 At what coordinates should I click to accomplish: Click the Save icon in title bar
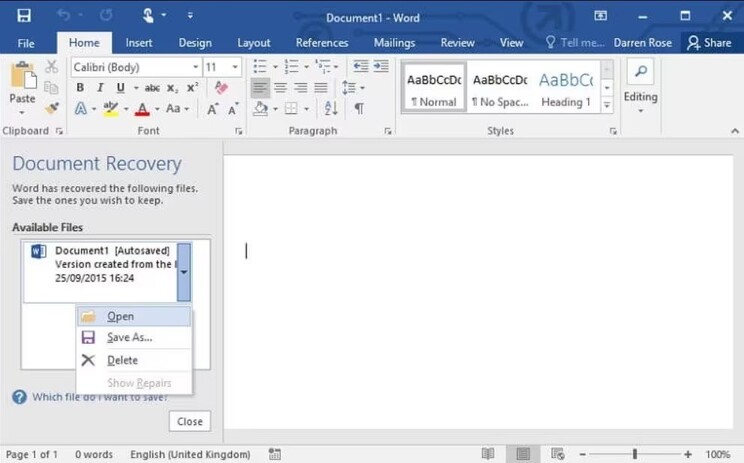click(x=24, y=16)
